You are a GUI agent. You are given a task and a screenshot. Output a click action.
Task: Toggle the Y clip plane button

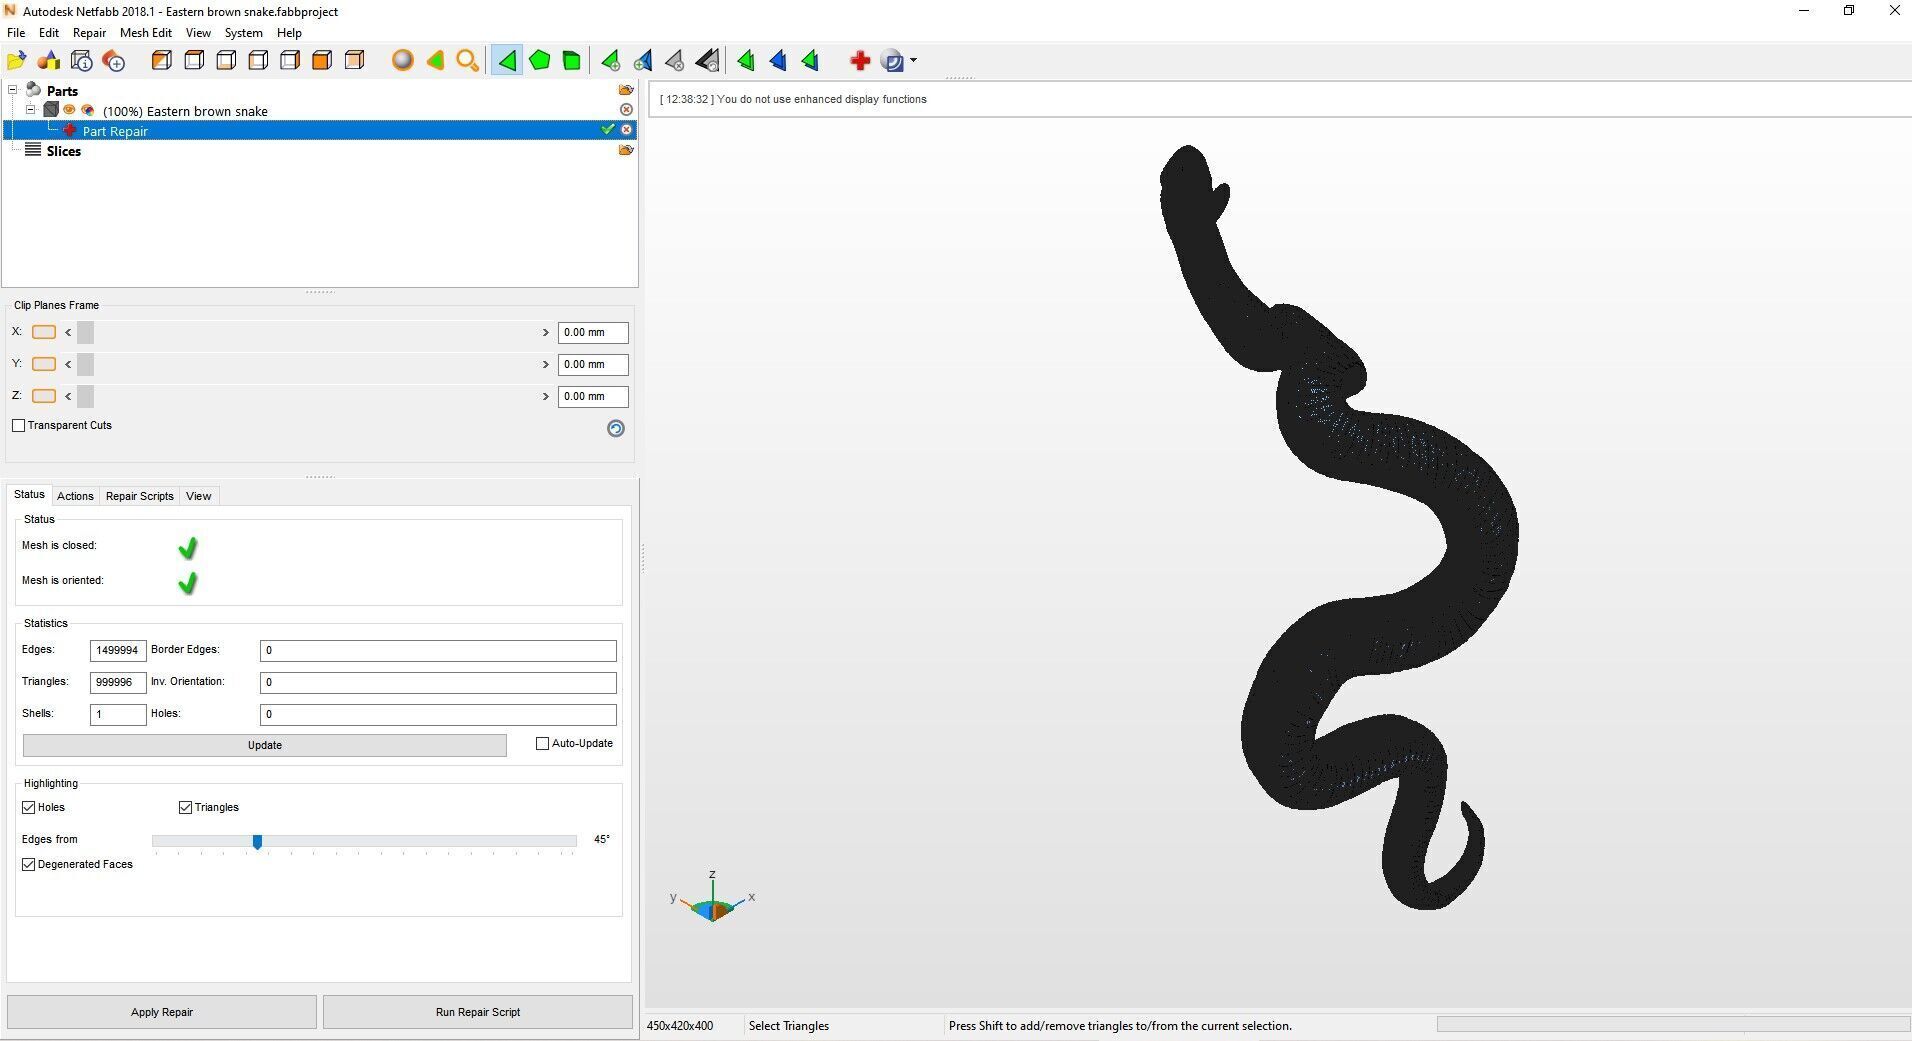tap(44, 364)
